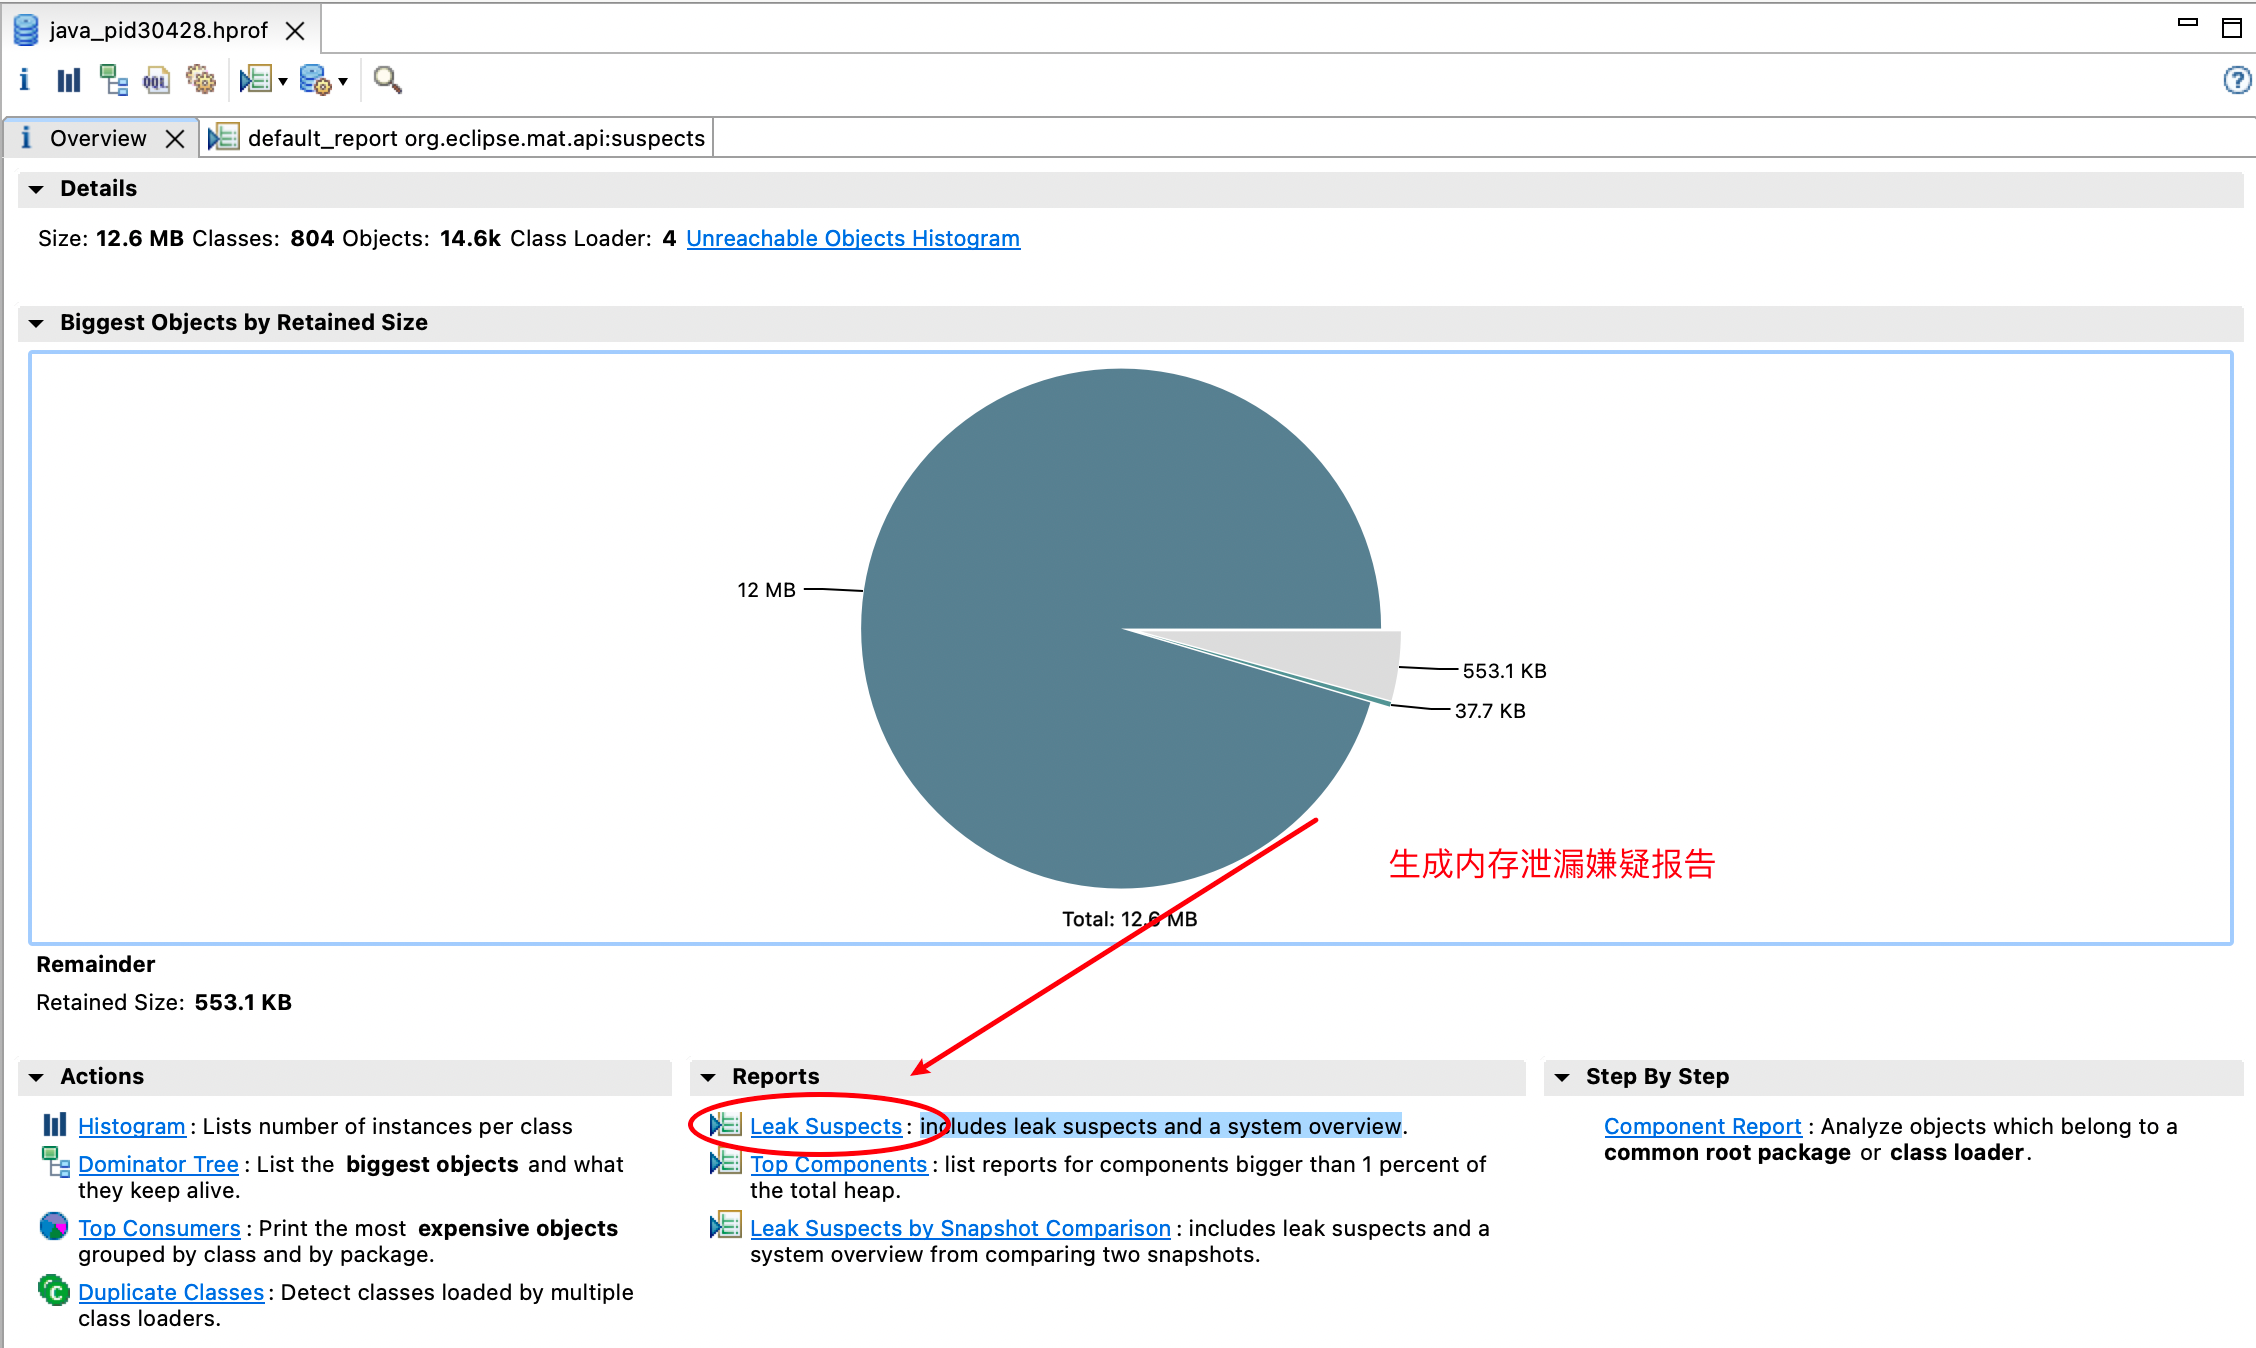Open the OQL query editor icon
The width and height of the screenshot is (2256, 1348).
point(157,80)
